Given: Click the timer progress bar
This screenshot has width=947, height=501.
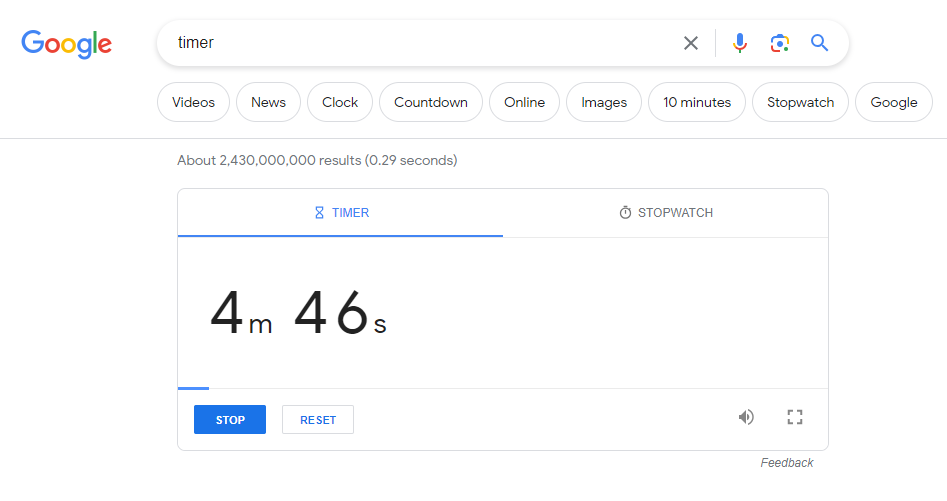Looking at the screenshot, I should tap(502, 389).
